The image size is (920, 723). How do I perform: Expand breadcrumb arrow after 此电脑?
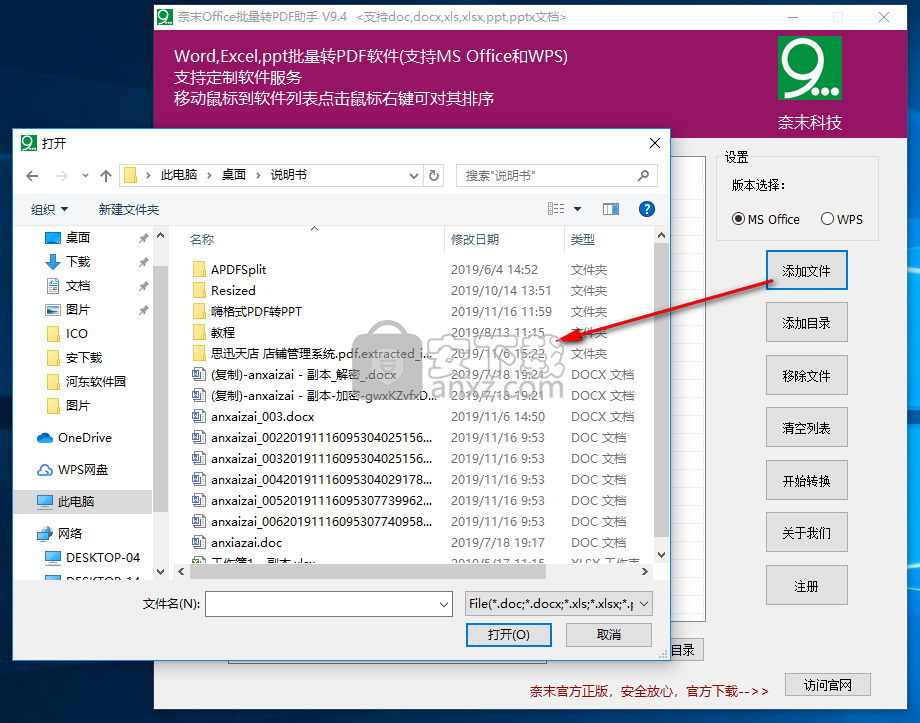click(209, 175)
